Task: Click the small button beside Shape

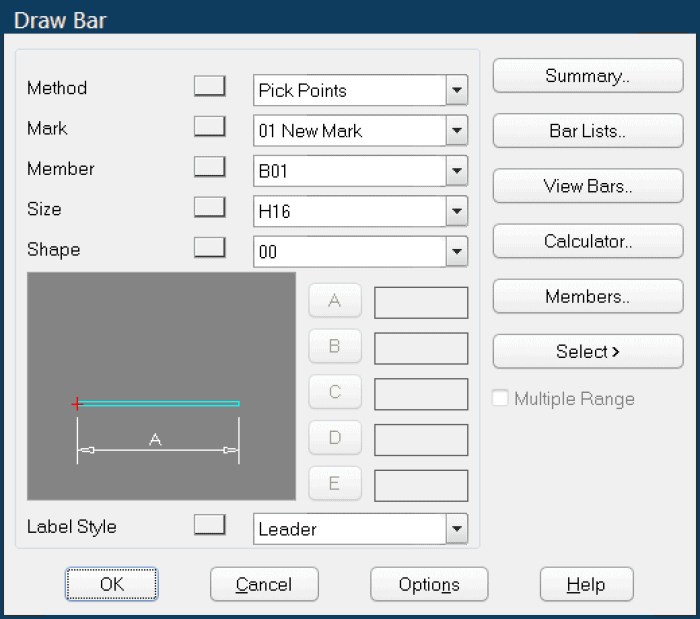Action: [209, 247]
